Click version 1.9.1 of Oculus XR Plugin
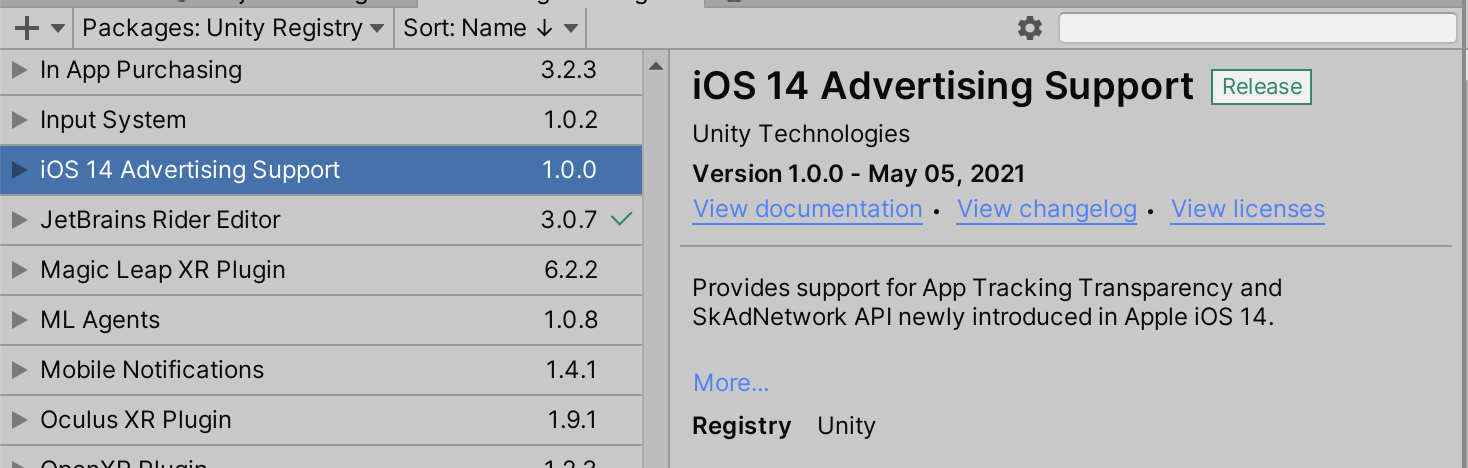 [572, 420]
